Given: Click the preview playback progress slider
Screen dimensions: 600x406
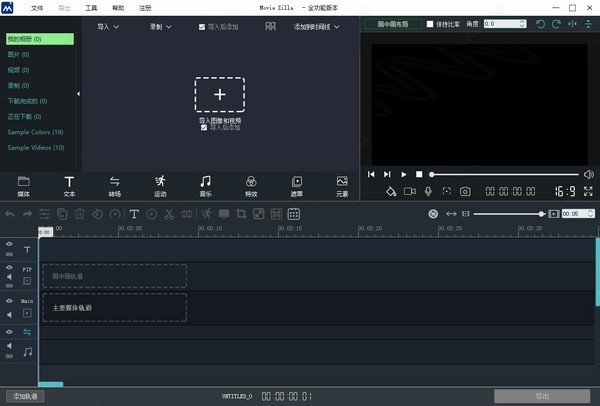Looking at the screenshot, I should point(505,174).
